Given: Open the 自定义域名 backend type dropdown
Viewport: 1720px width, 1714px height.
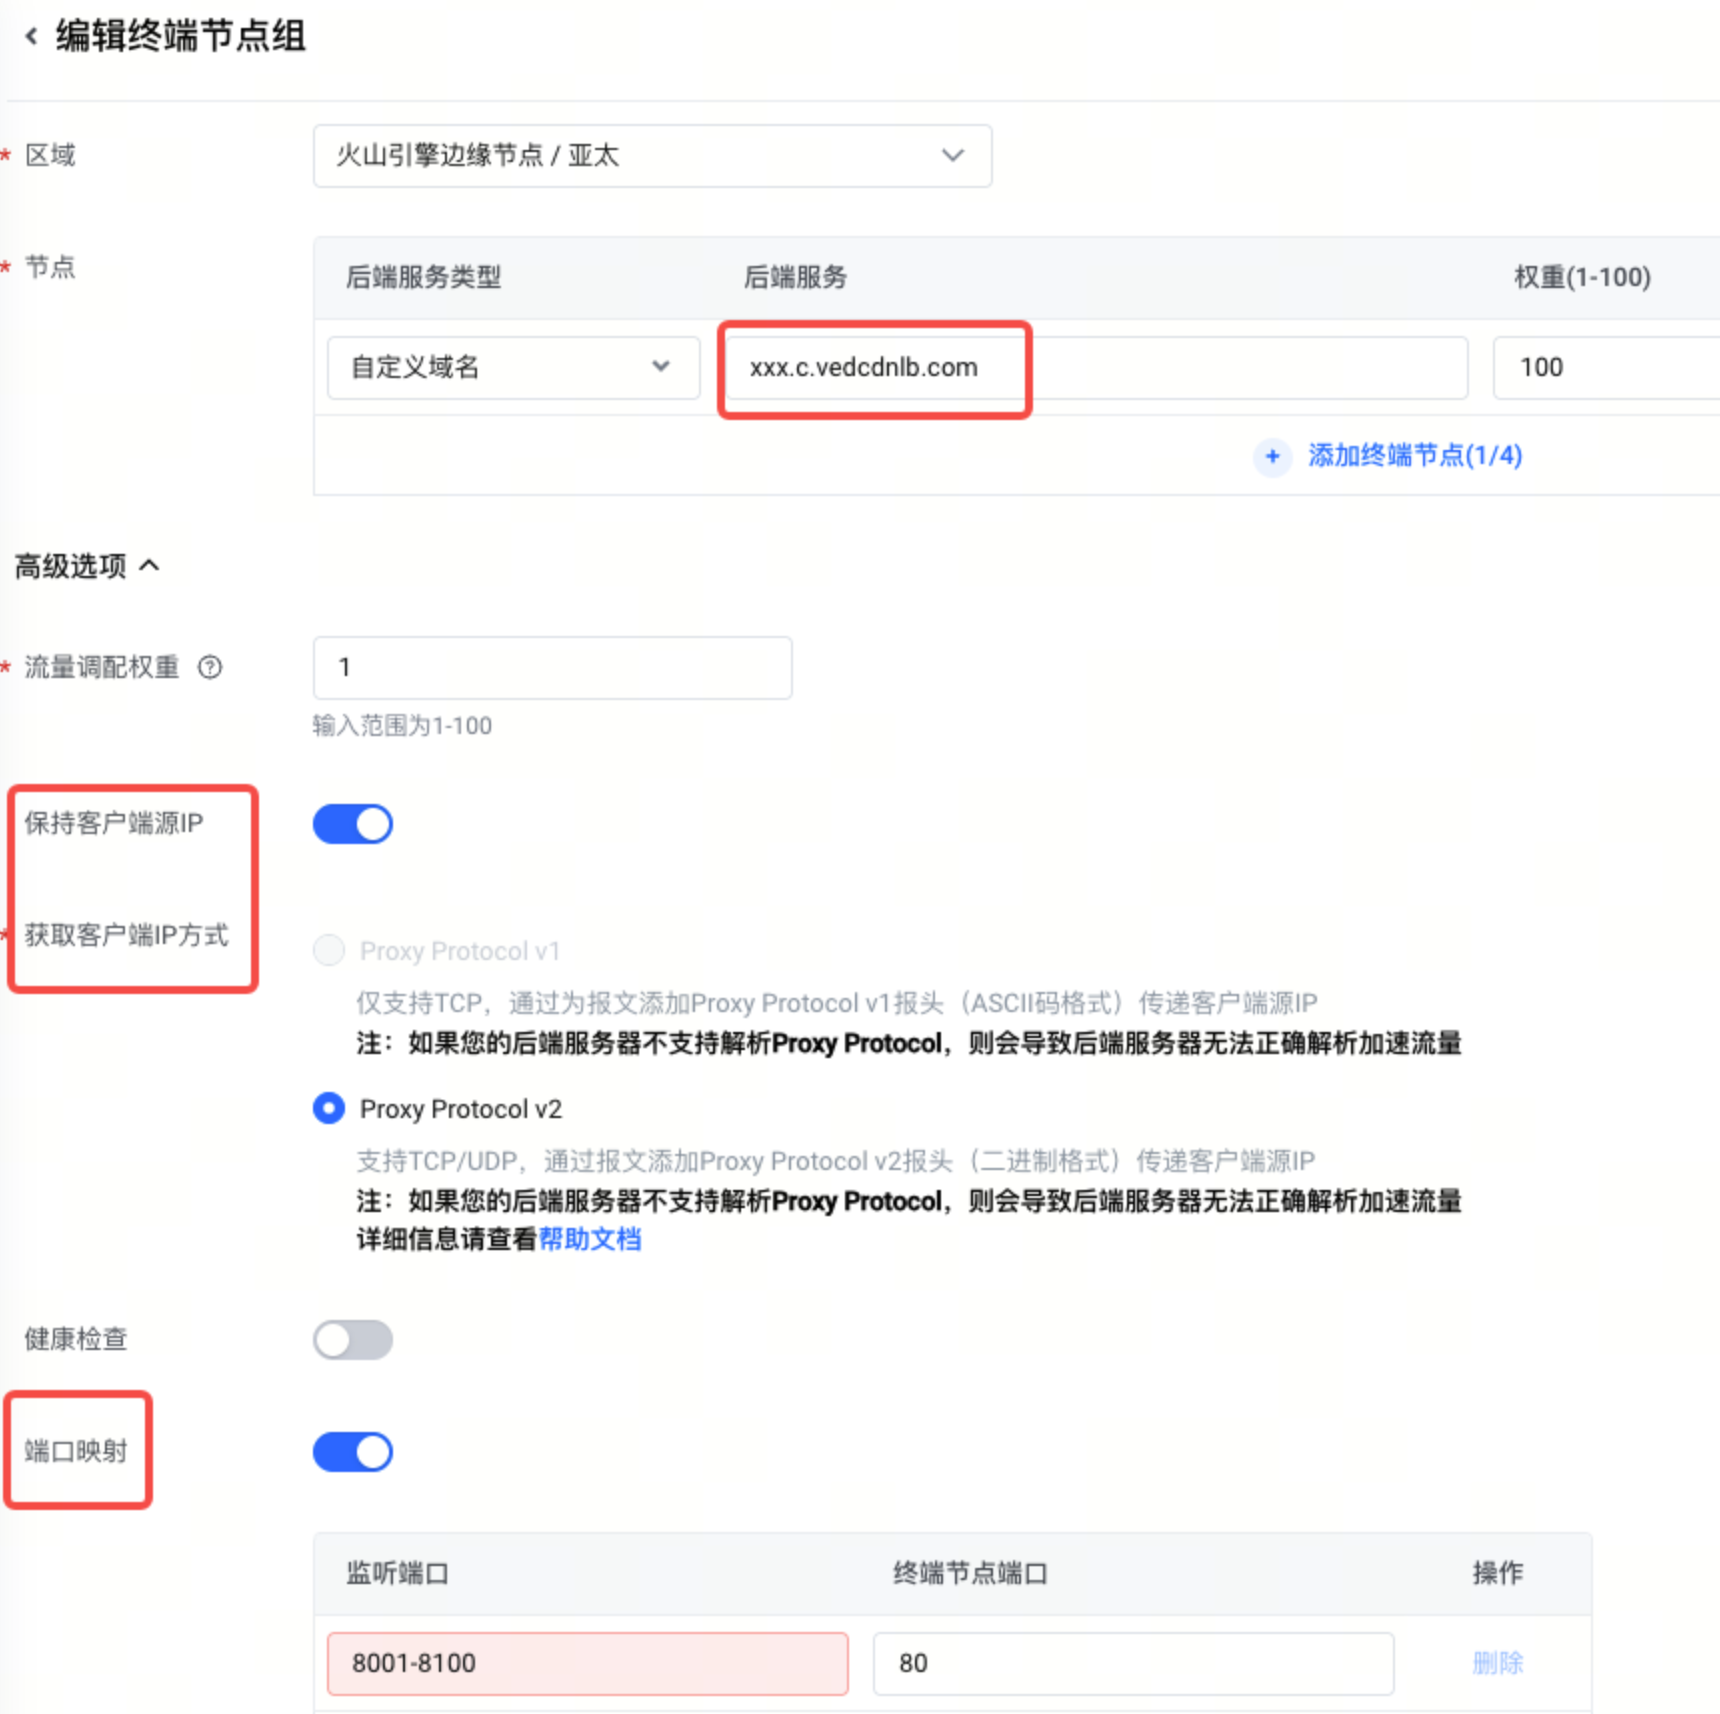Looking at the screenshot, I should 513,367.
